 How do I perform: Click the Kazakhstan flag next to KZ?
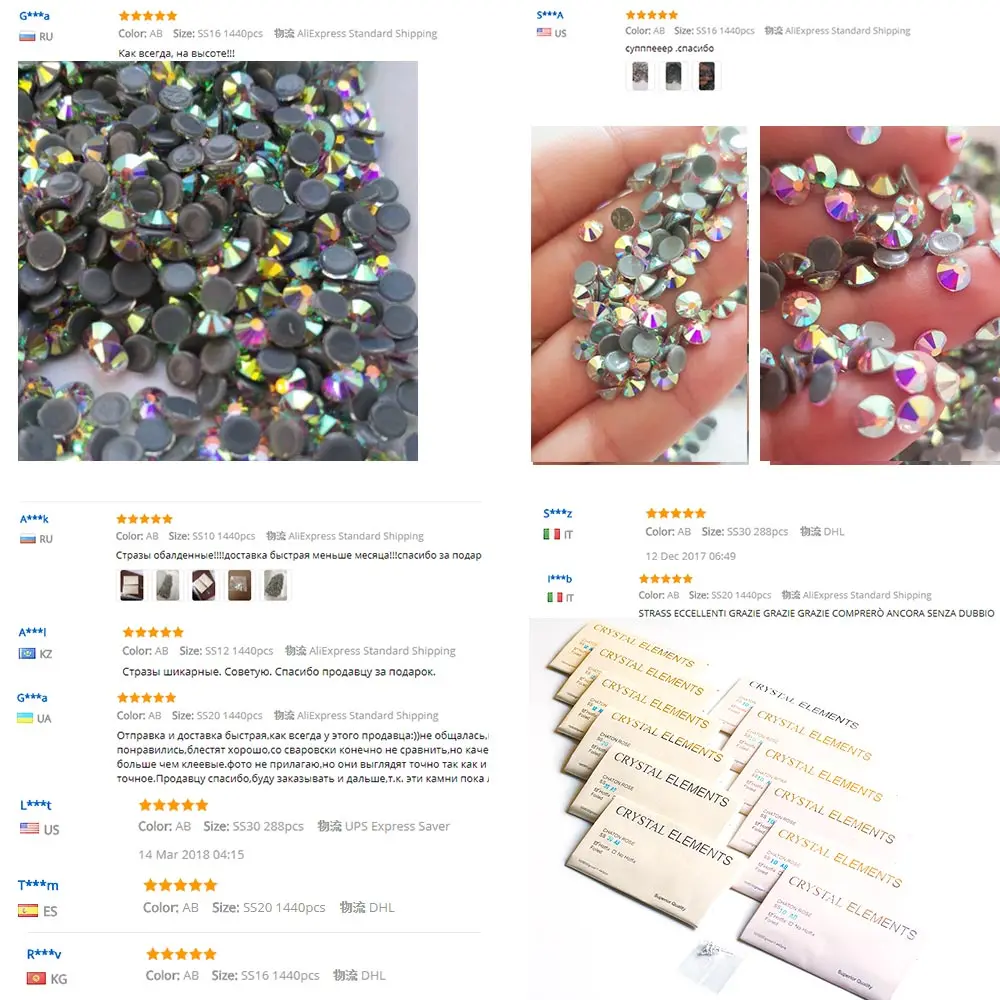tap(27, 653)
